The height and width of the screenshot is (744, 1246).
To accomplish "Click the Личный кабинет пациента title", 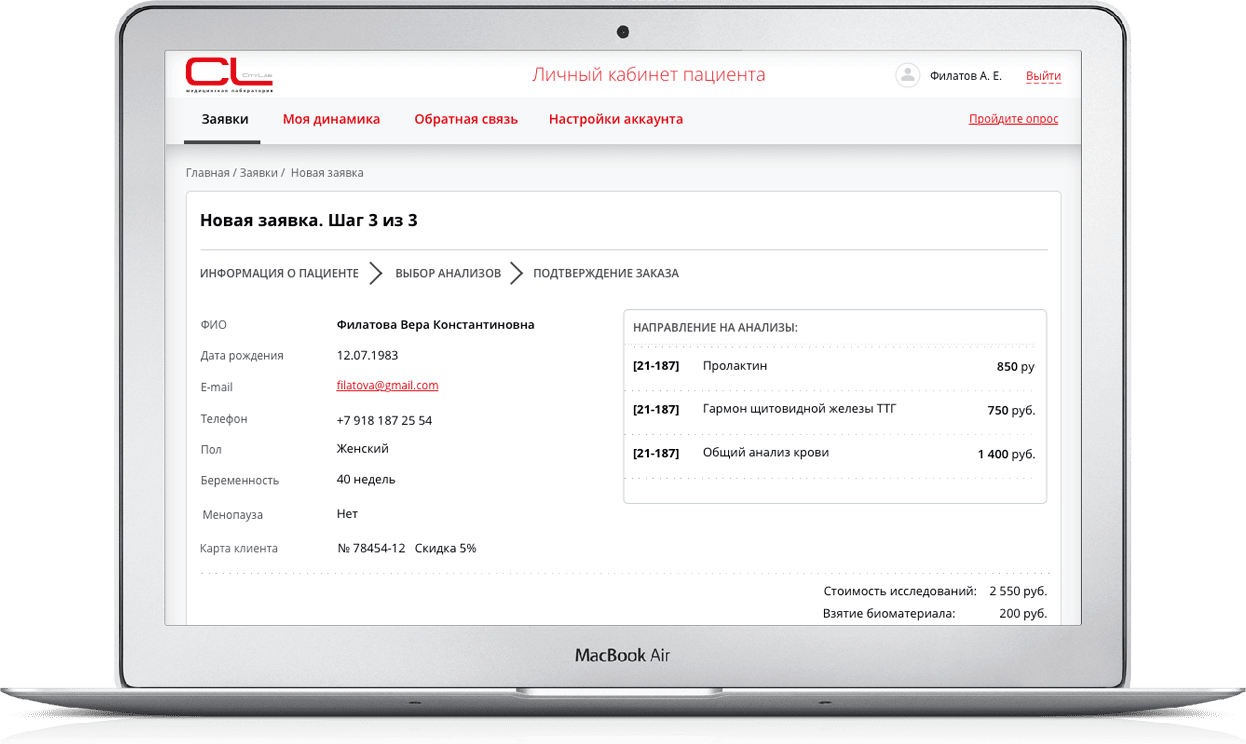I will point(648,75).
